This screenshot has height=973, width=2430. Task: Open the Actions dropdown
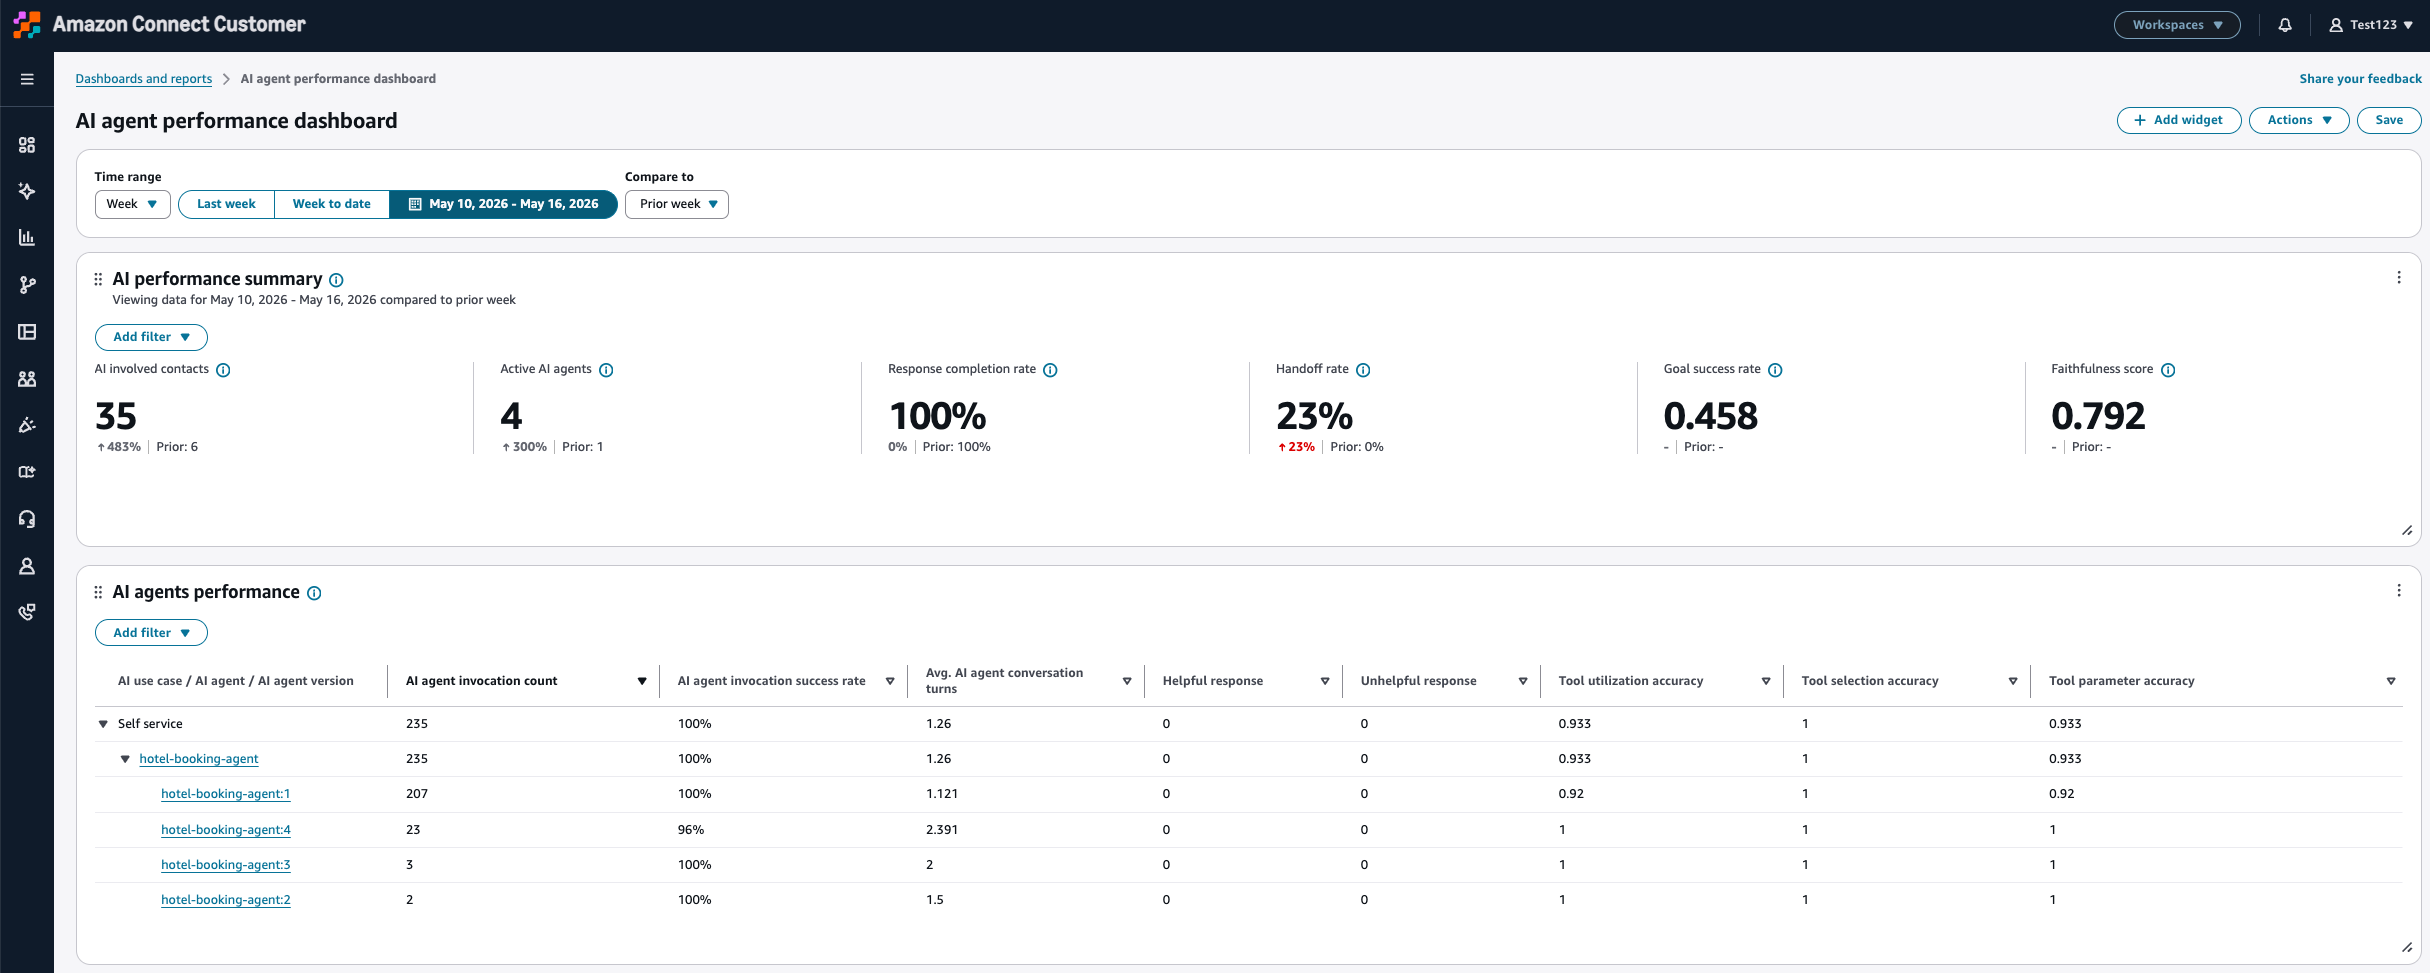click(2299, 120)
